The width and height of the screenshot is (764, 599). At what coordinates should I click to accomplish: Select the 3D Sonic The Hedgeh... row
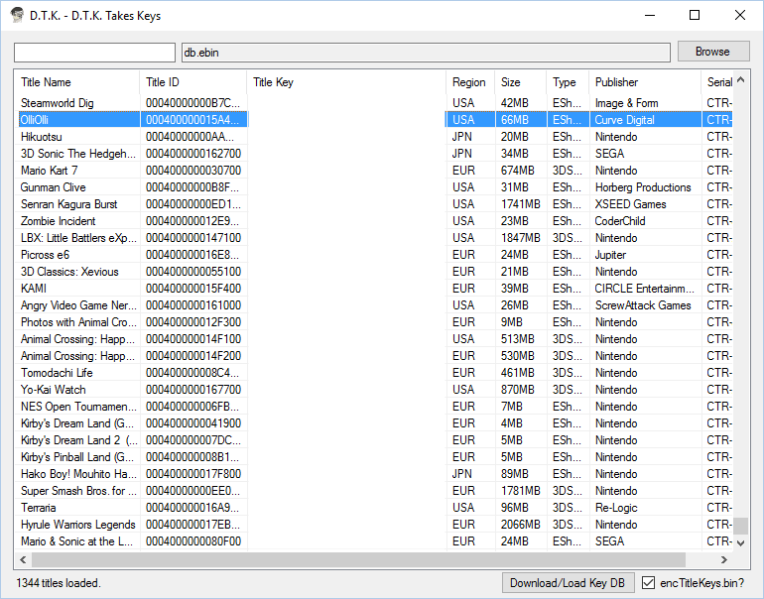point(374,154)
